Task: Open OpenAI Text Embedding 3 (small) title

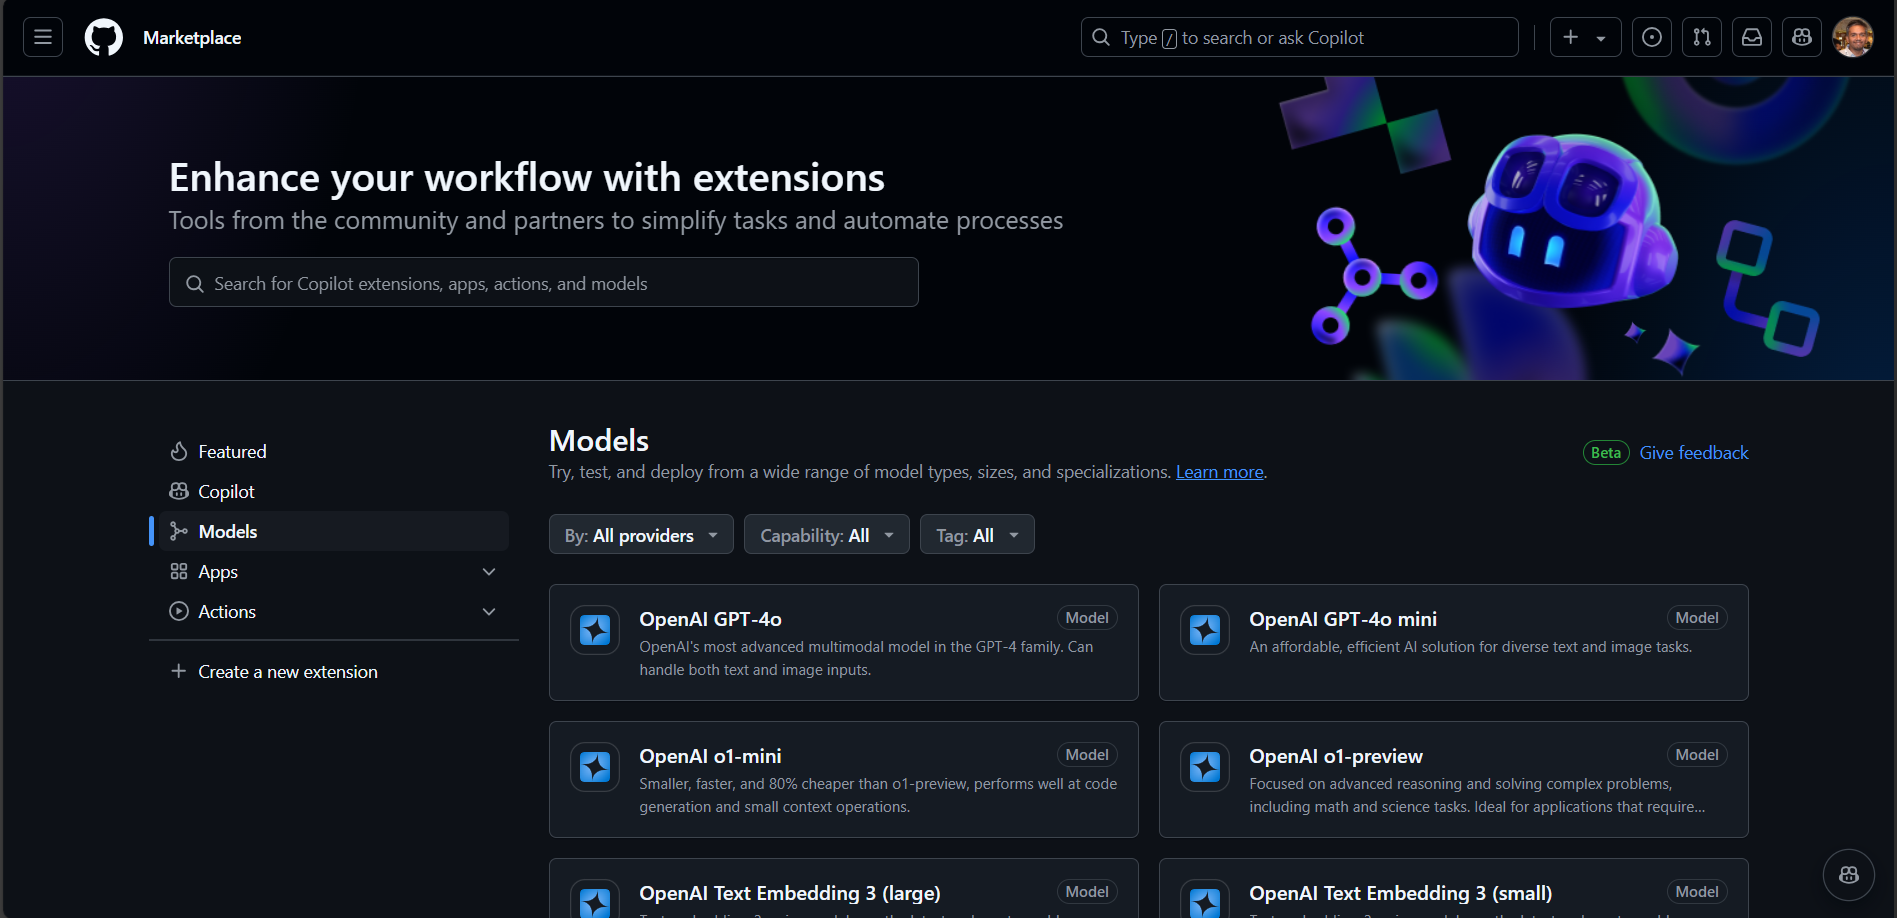Action: [x=1401, y=893]
